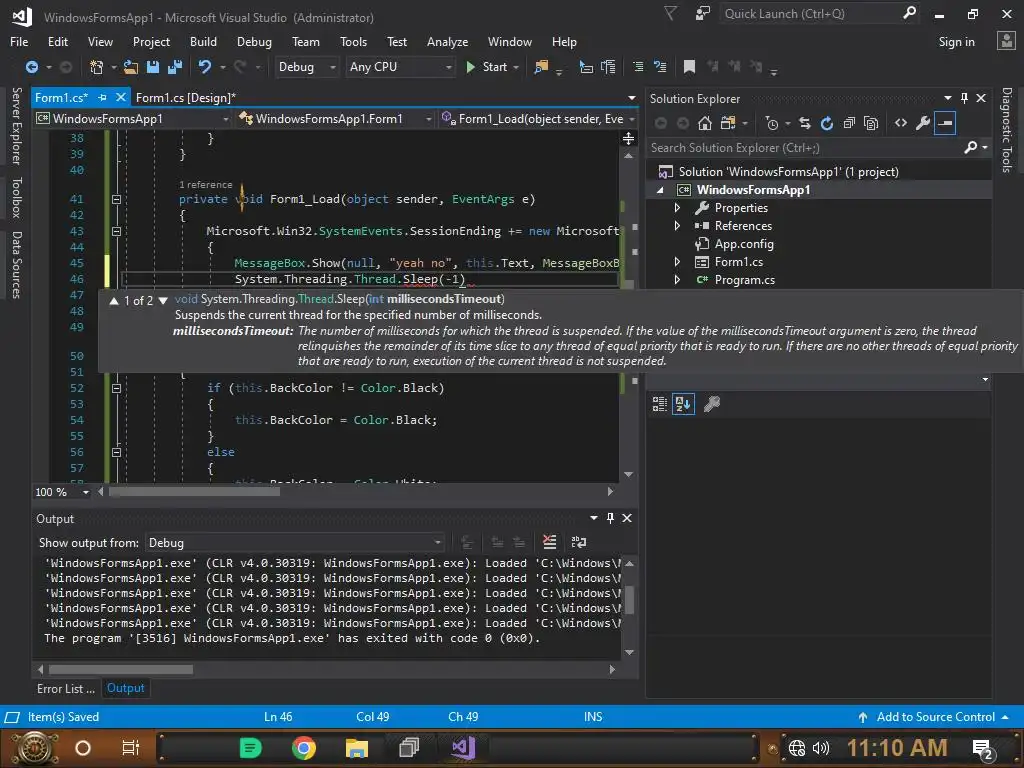Click the feedback icon next to Quick Launch
The height and width of the screenshot is (768, 1024).
(703, 14)
